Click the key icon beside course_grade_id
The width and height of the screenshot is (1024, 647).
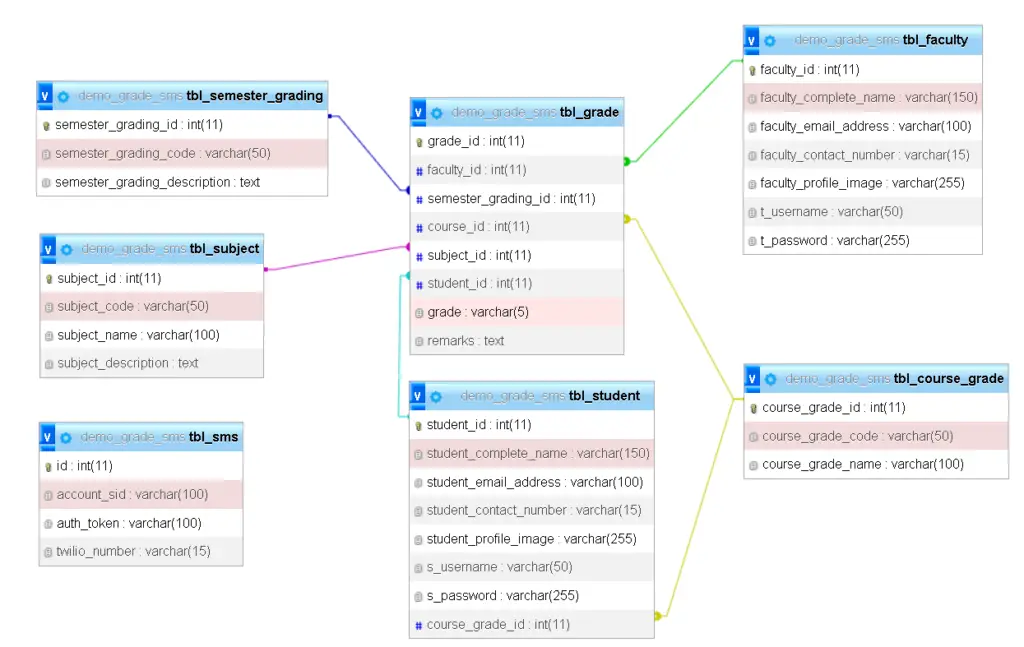(751, 407)
